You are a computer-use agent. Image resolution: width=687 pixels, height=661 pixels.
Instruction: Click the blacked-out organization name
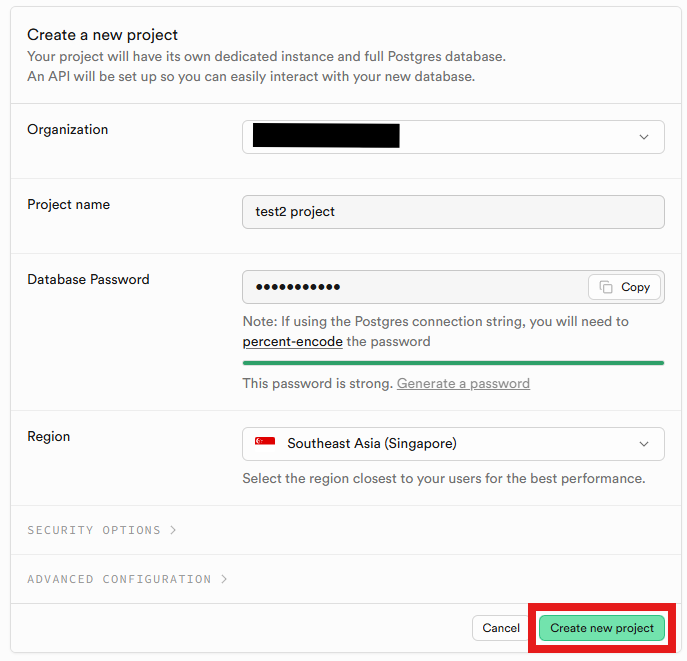point(326,136)
